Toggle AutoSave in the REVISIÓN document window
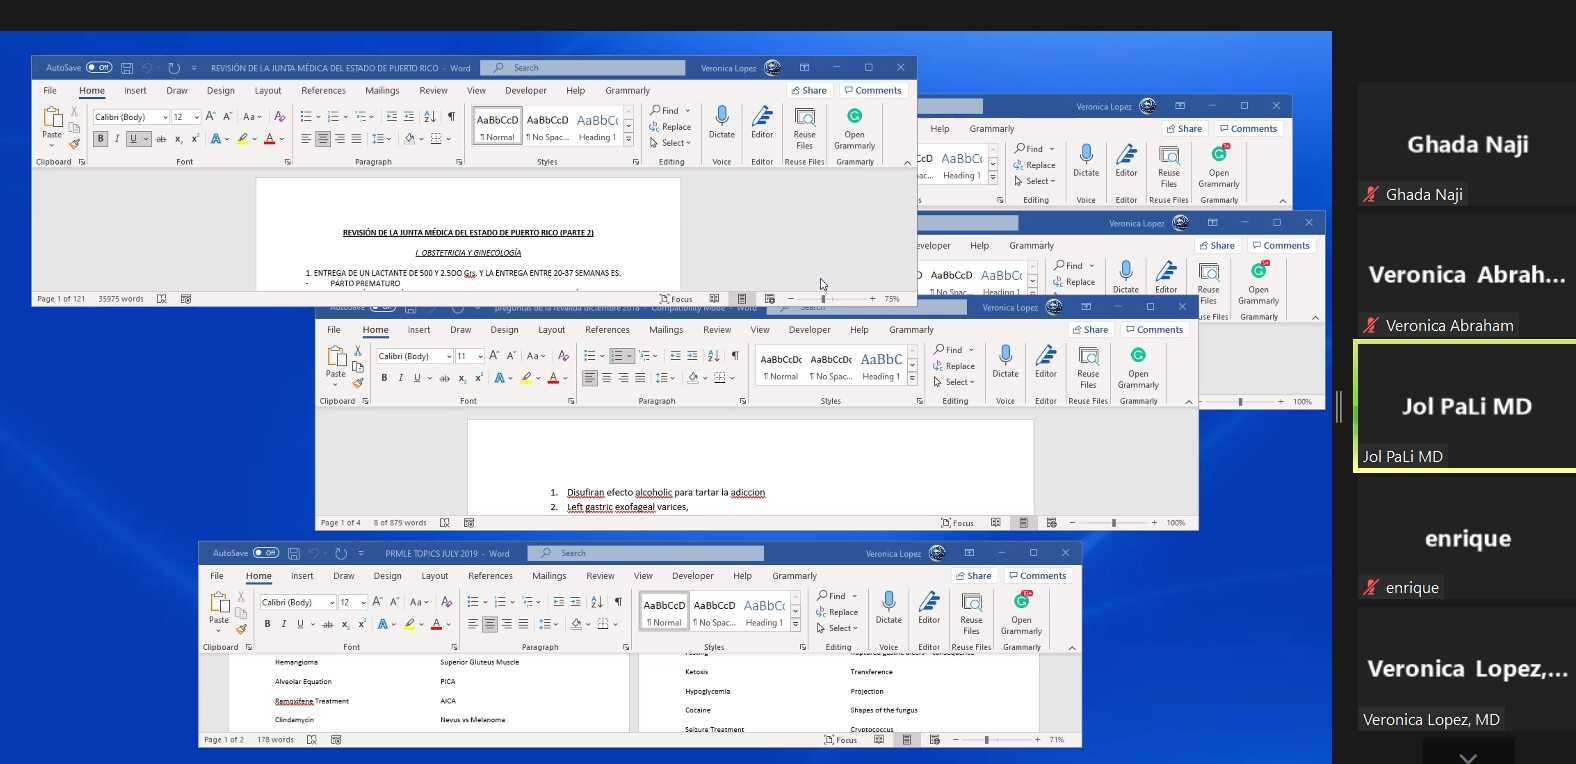The height and width of the screenshot is (764, 1576). coord(98,68)
